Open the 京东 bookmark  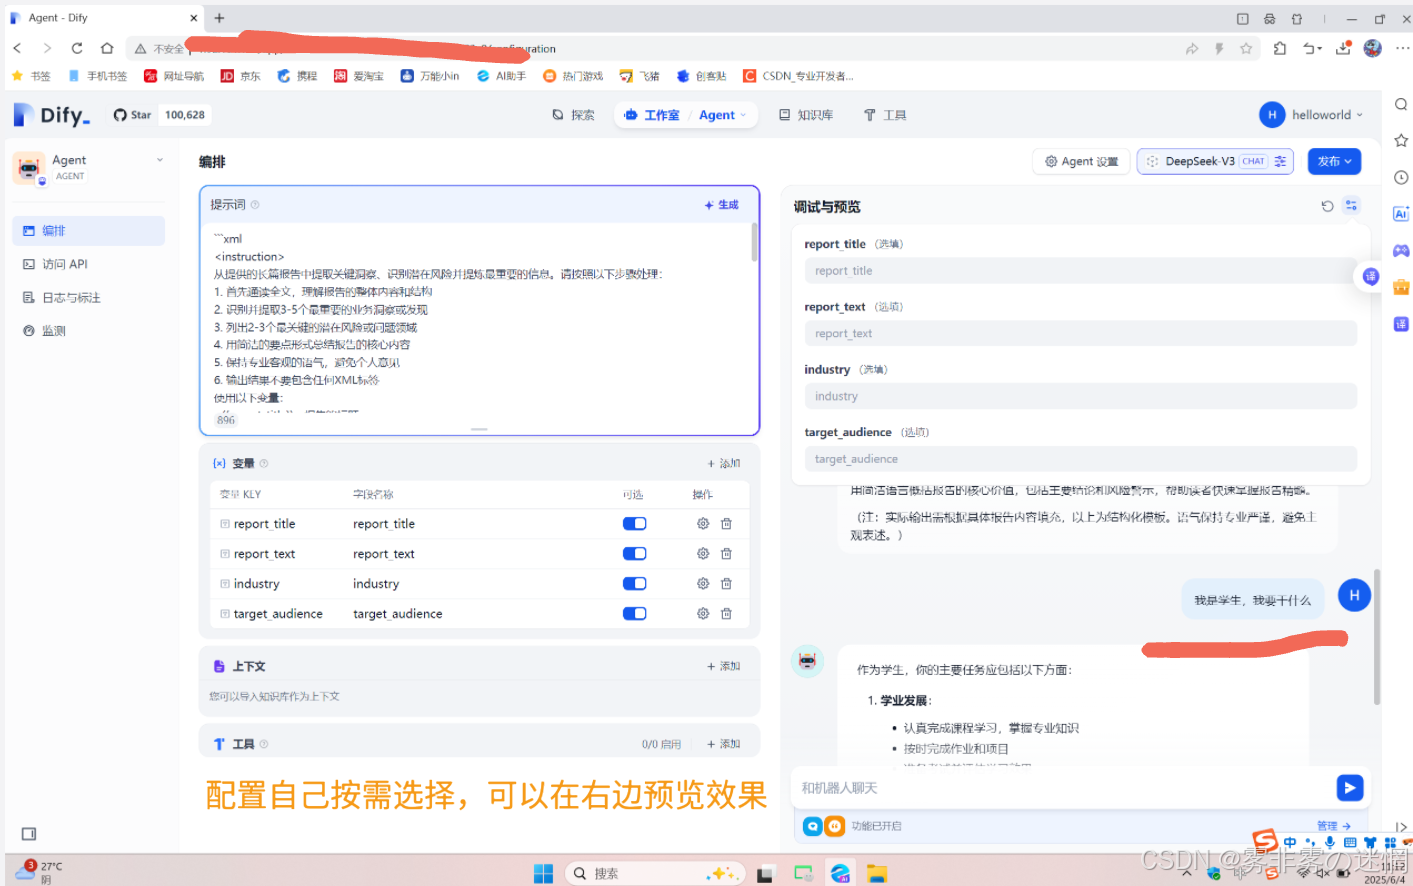point(240,76)
